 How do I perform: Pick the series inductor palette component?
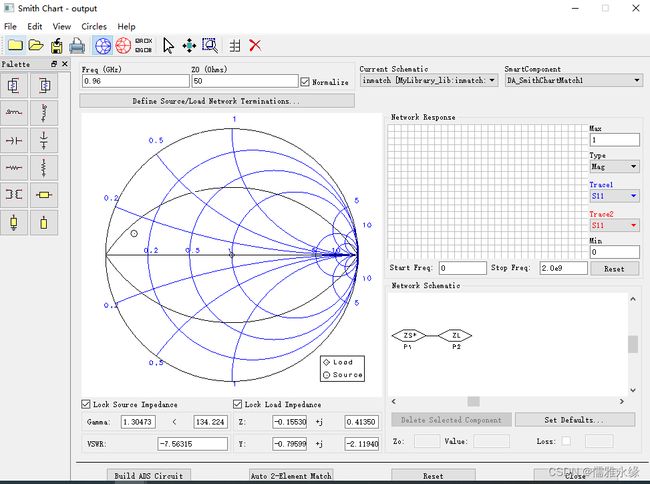point(14,113)
